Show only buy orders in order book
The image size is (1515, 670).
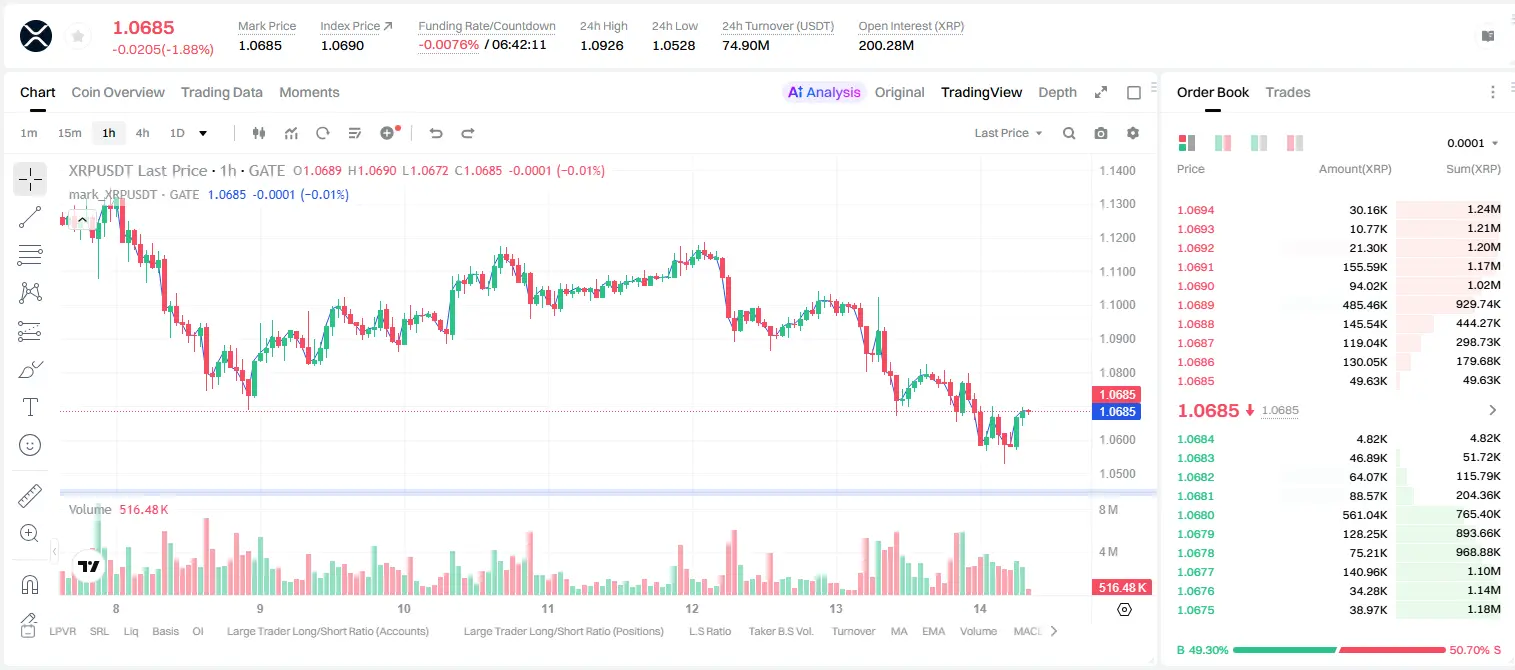pyautogui.click(x=1259, y=143)
